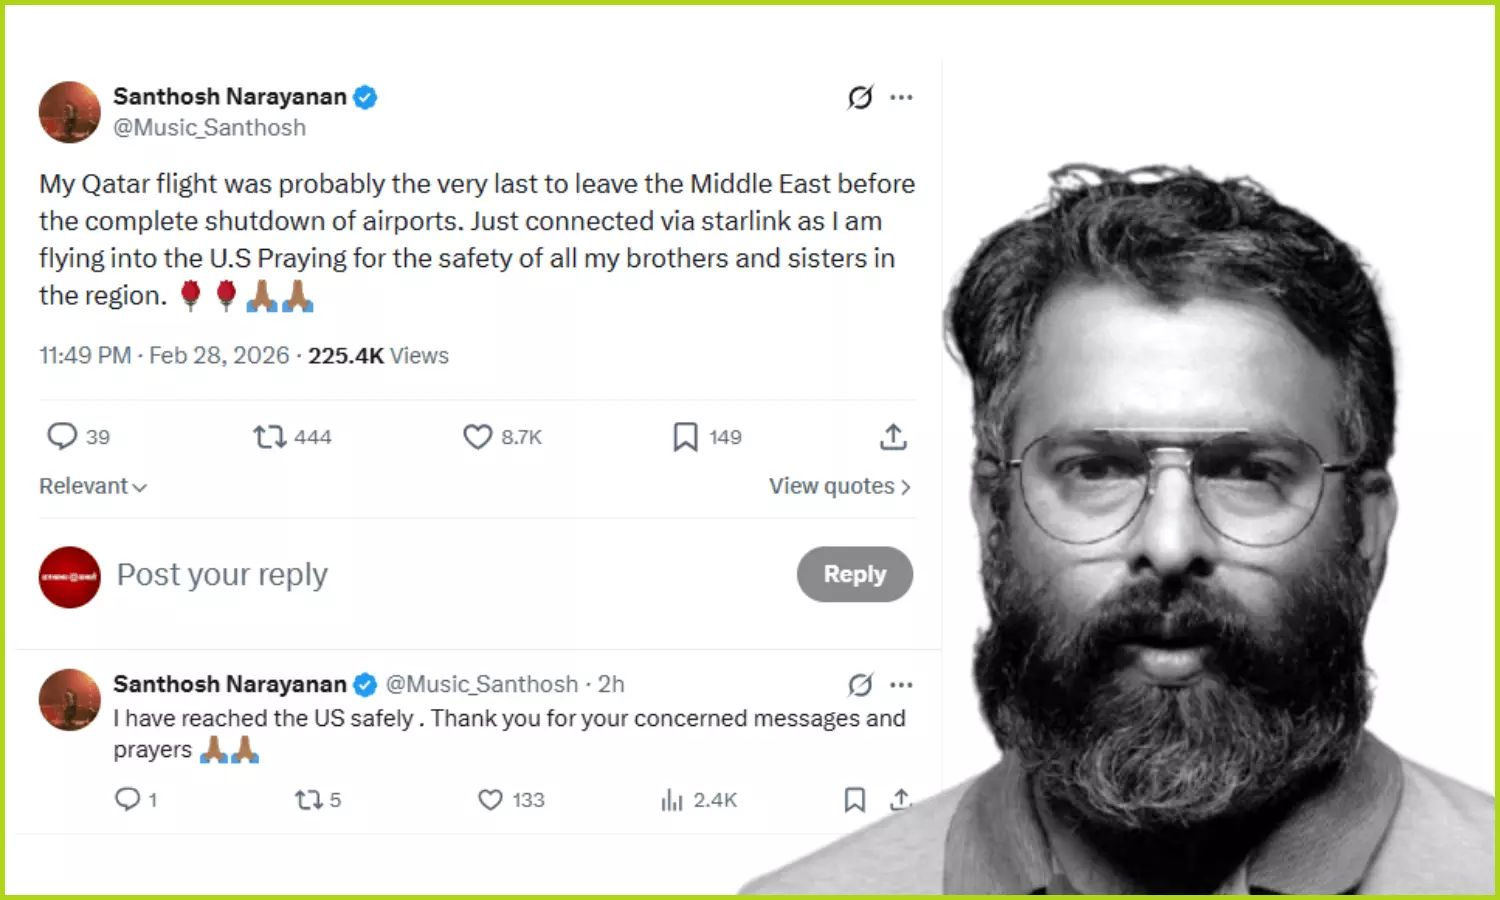1500x900 pixels.
Task: Click the reply comment icon on main post
Action: [x=62, y=436]
